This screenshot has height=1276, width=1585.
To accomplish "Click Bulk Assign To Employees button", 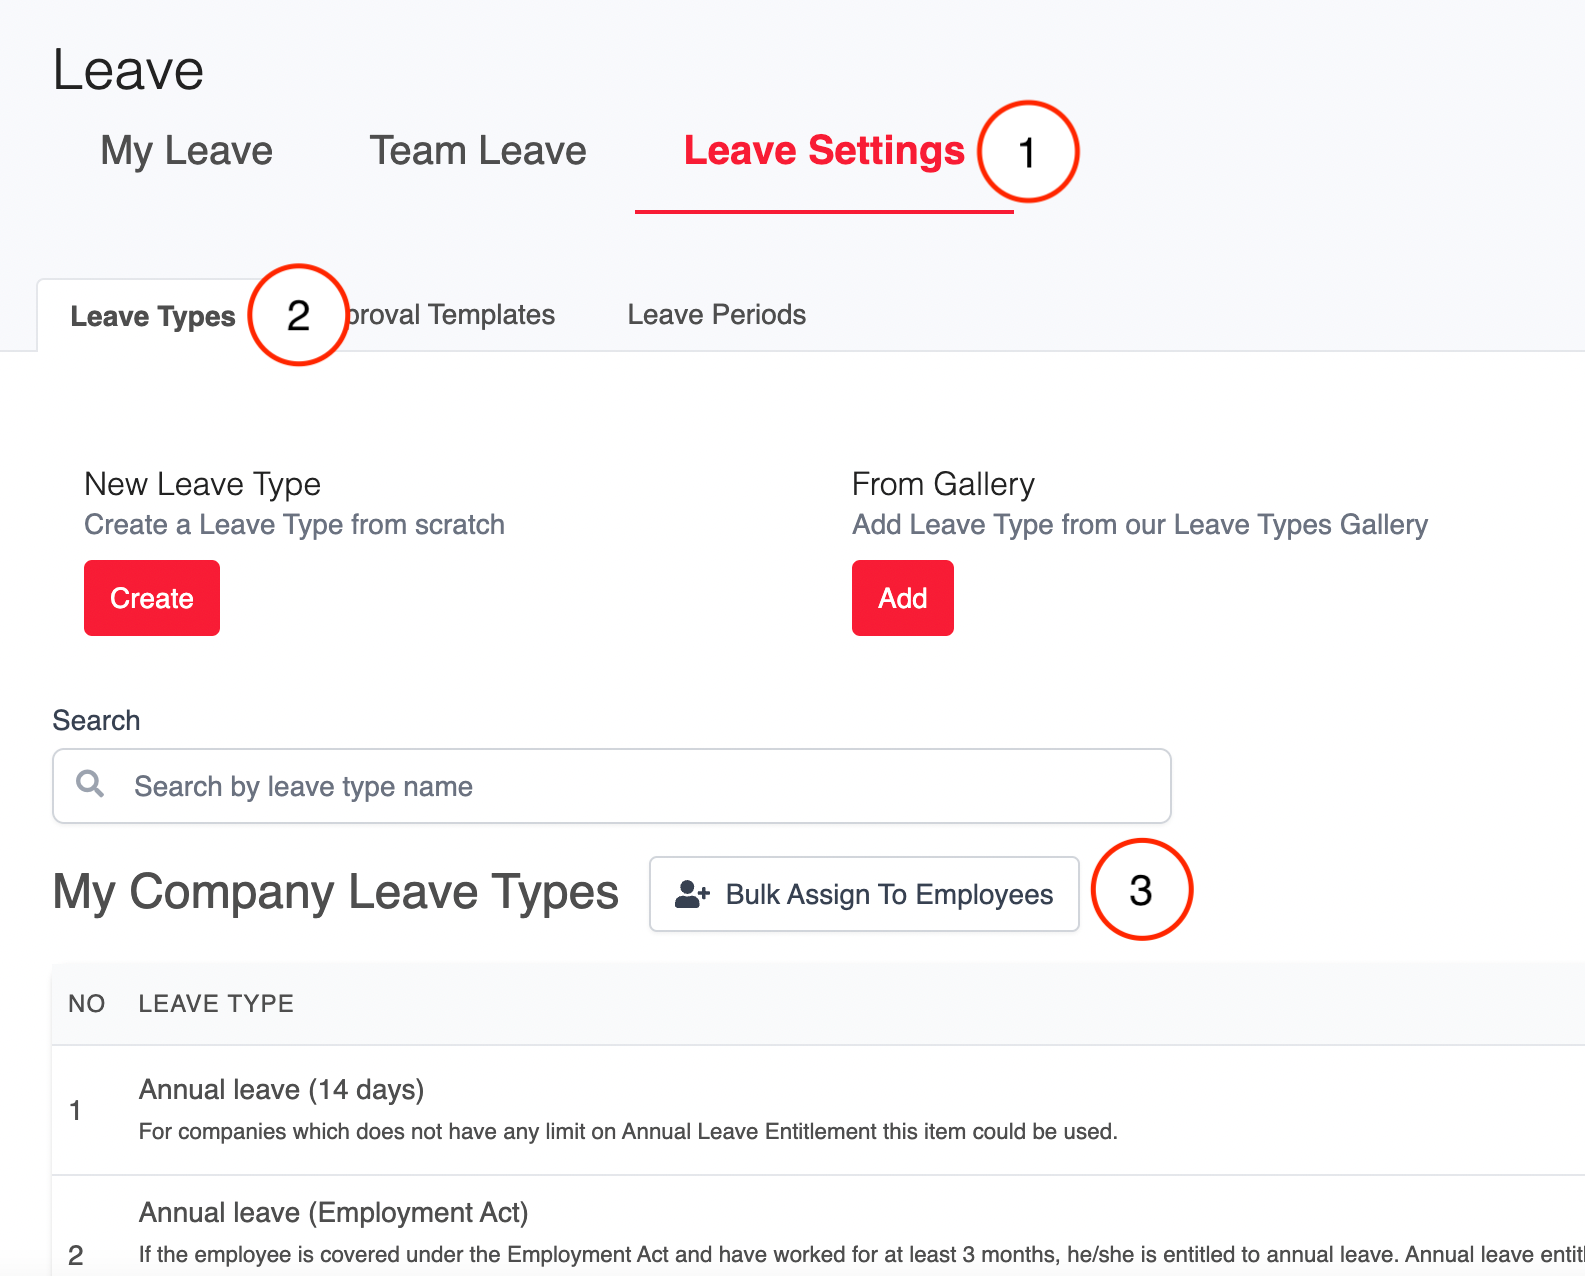I will point(864,894).
